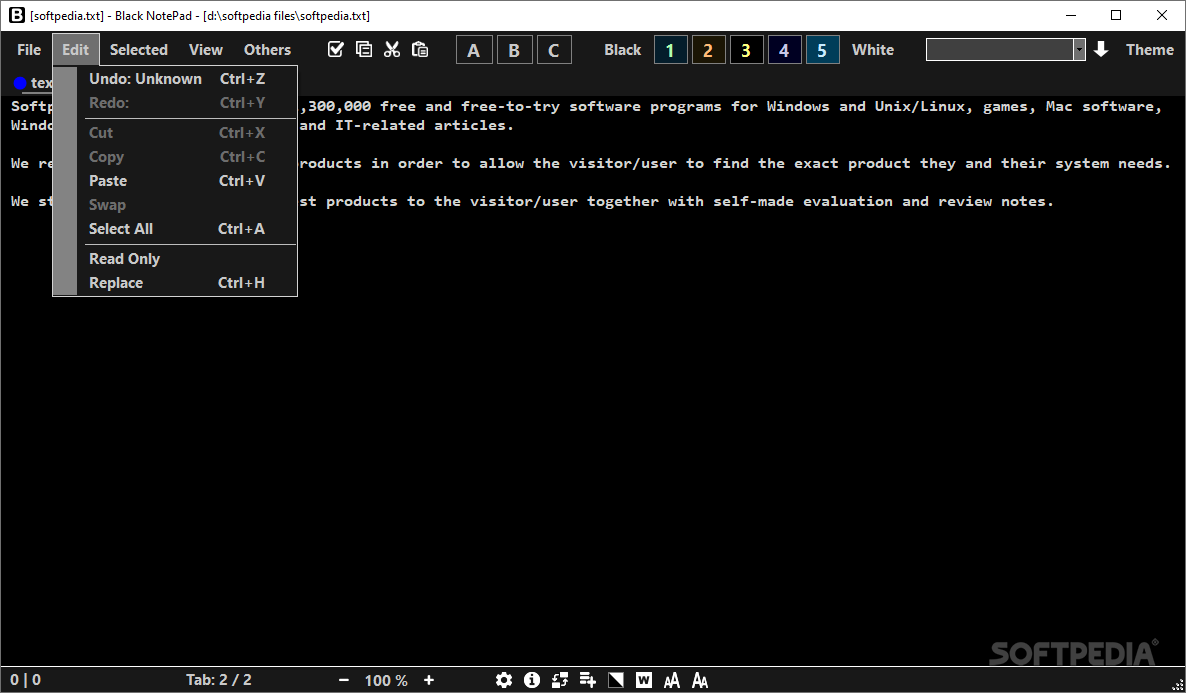This screenshot has width=1186, height=693.
Task: Select the document tab with the blue dot
Action: [33, 82]
